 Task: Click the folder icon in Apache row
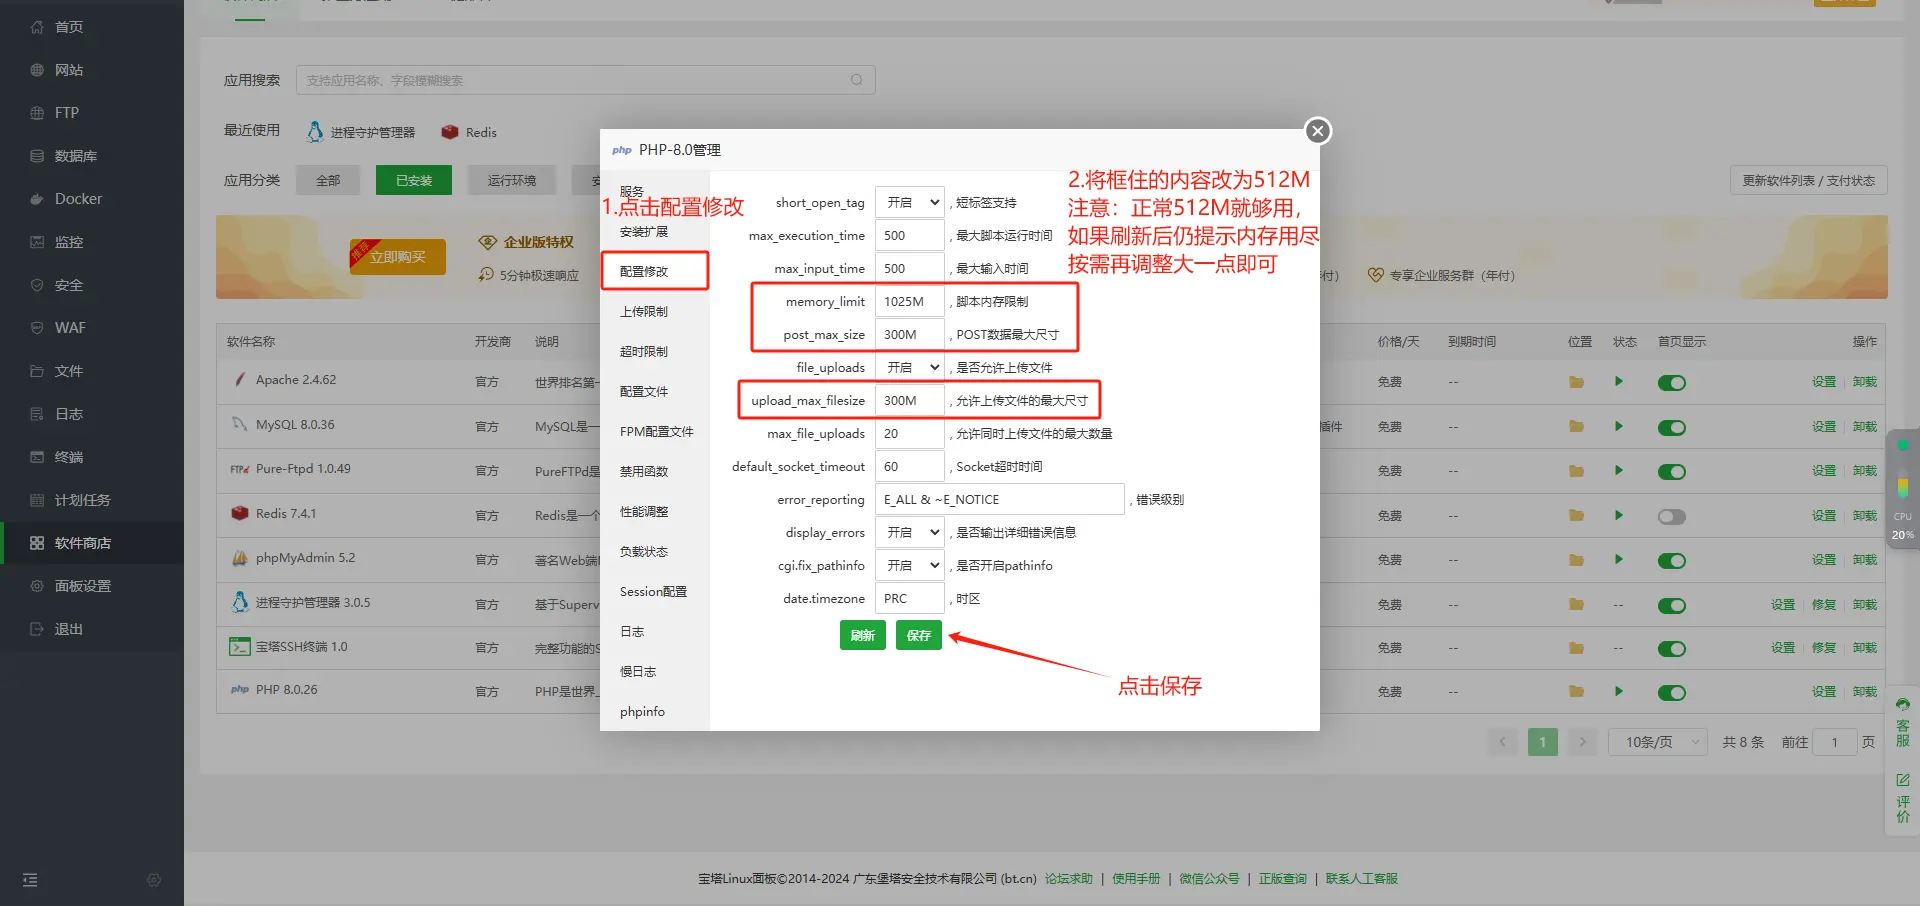click(1576, 382)
